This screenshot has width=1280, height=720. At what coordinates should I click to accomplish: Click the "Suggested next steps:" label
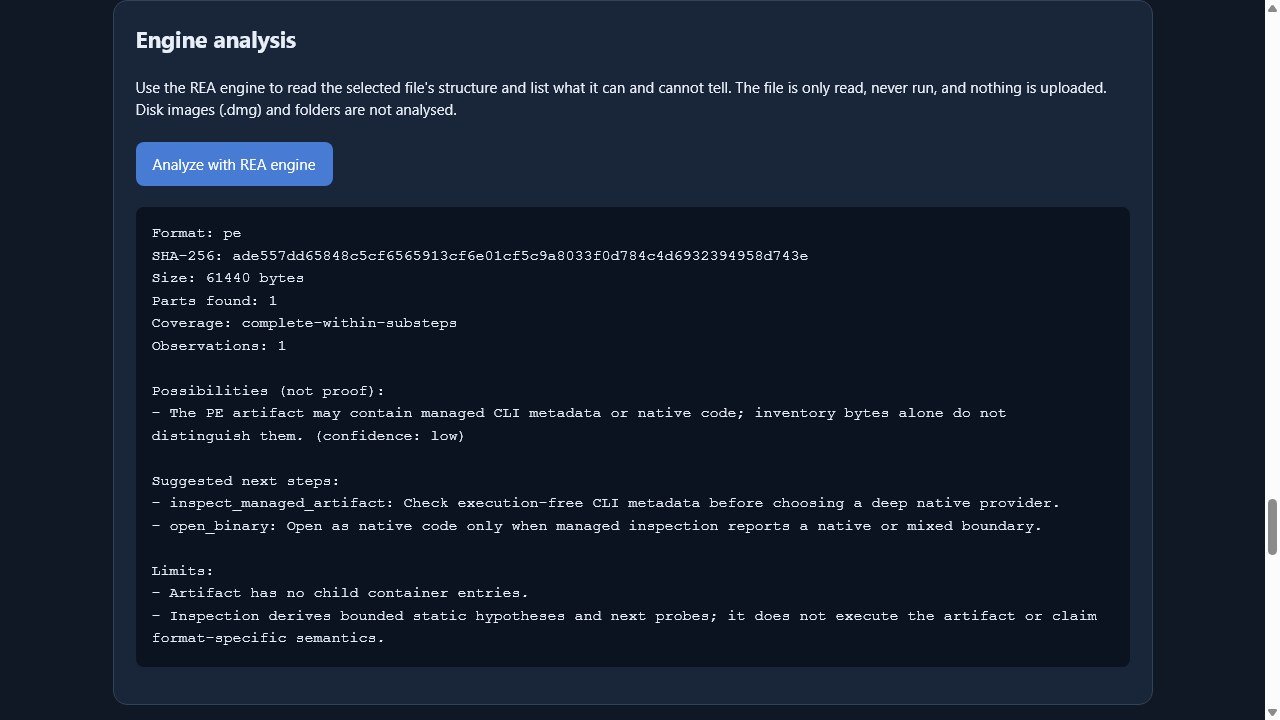pyautogui.click(x=246, y=481)
